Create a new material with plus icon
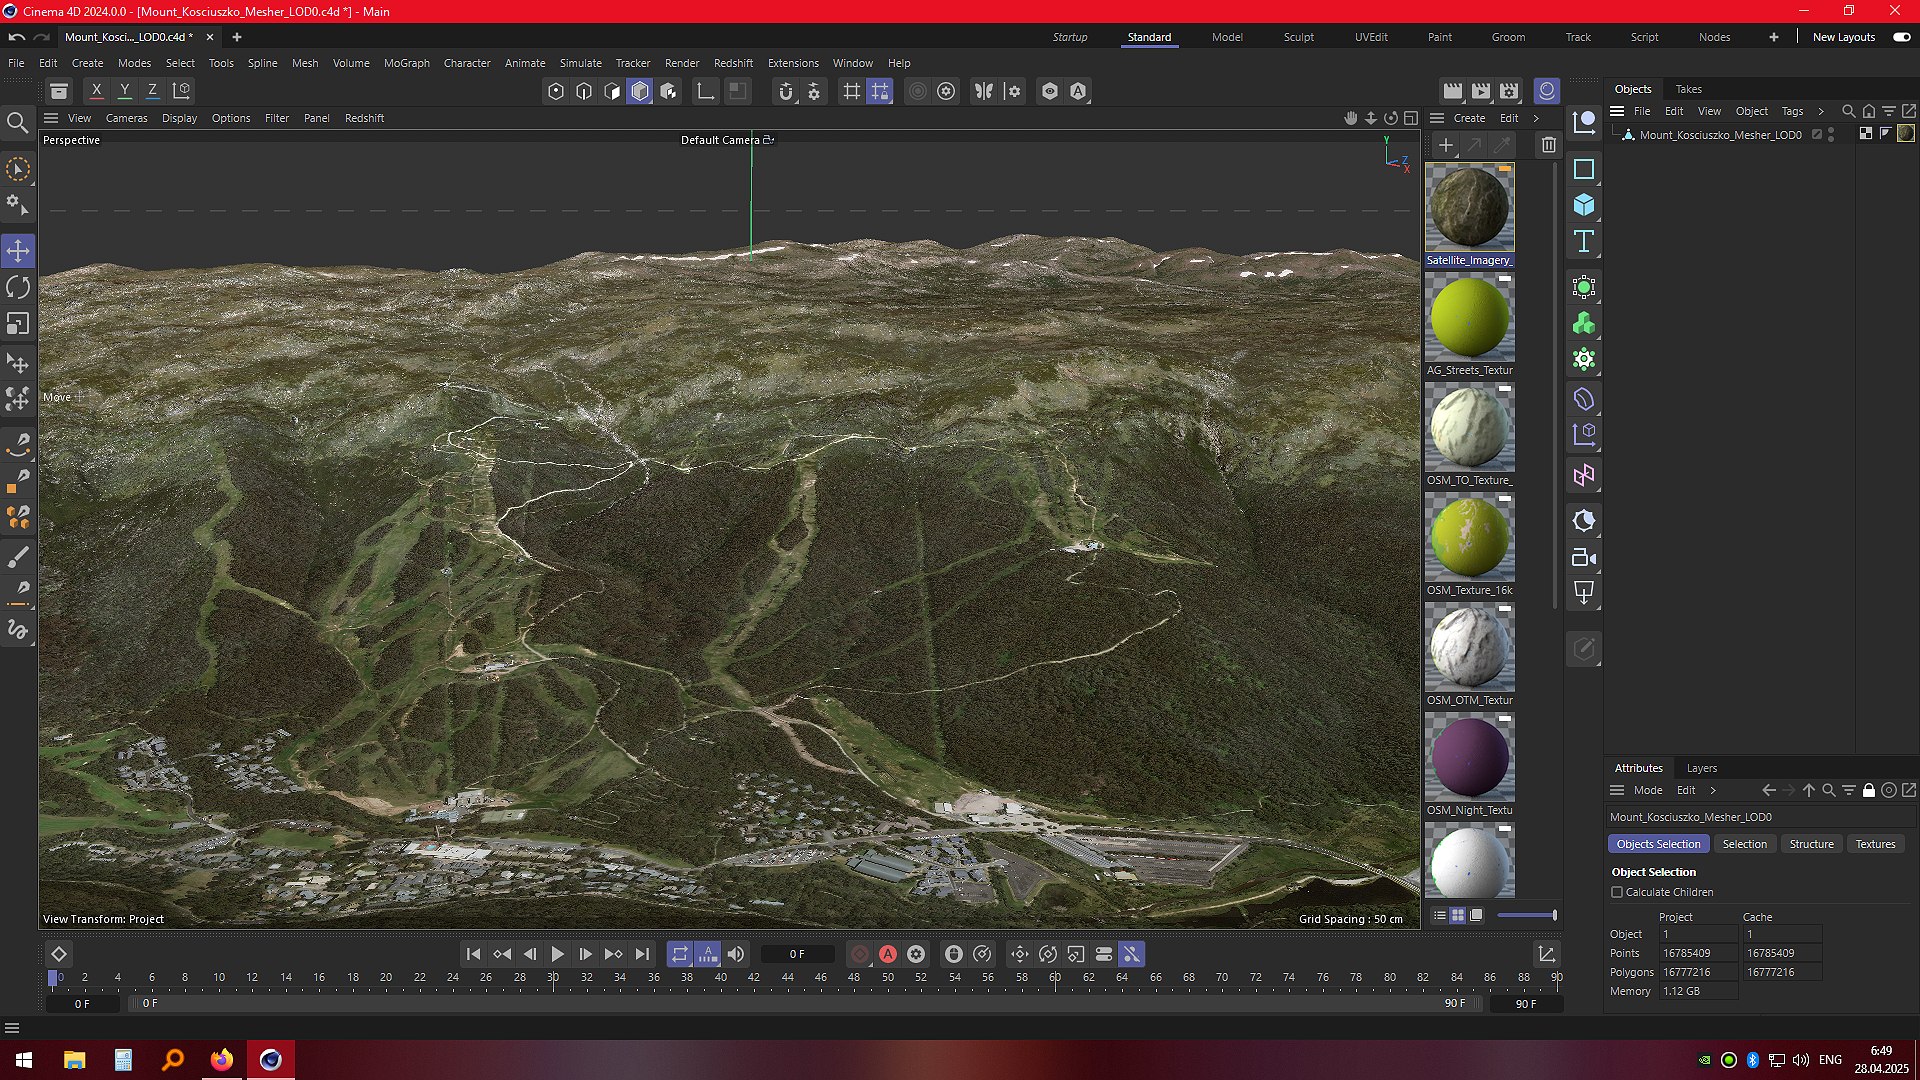The image size is (1920, 1080). [1446, 145]
